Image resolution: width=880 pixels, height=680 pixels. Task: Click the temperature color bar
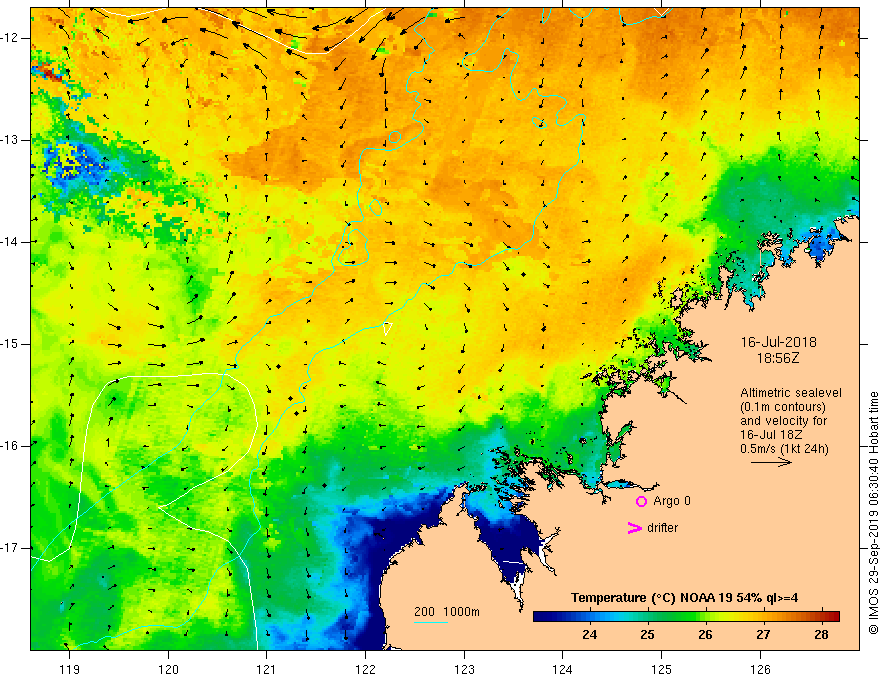click(686, 617)
